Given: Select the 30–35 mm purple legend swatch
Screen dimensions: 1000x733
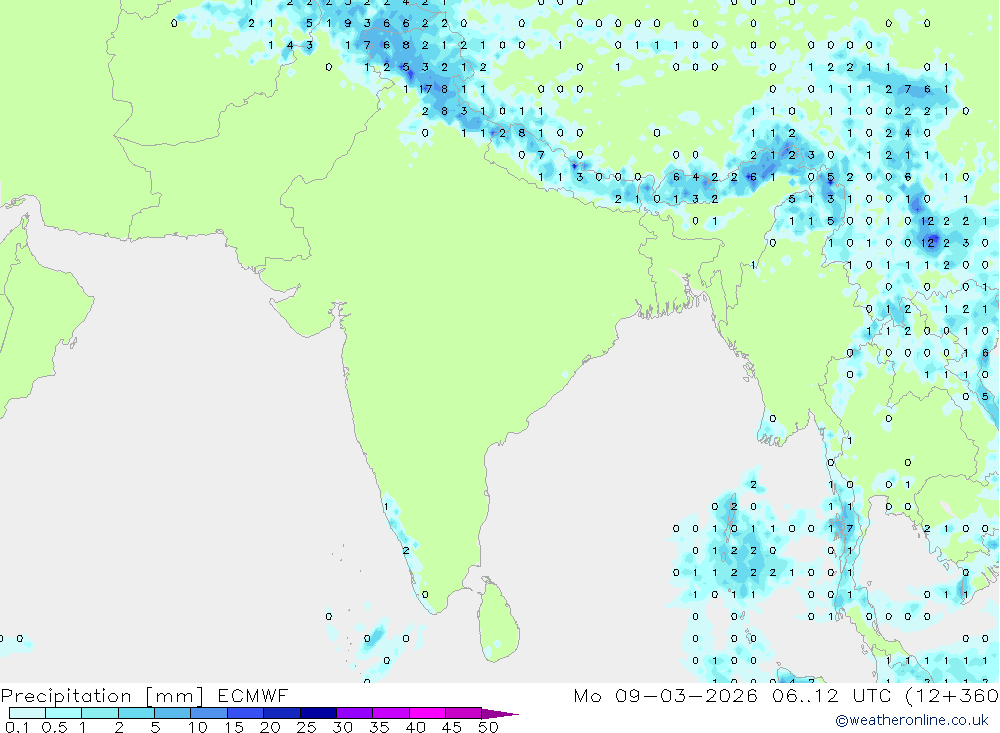Looking at the screenshot, I should [x=354, y=713].
